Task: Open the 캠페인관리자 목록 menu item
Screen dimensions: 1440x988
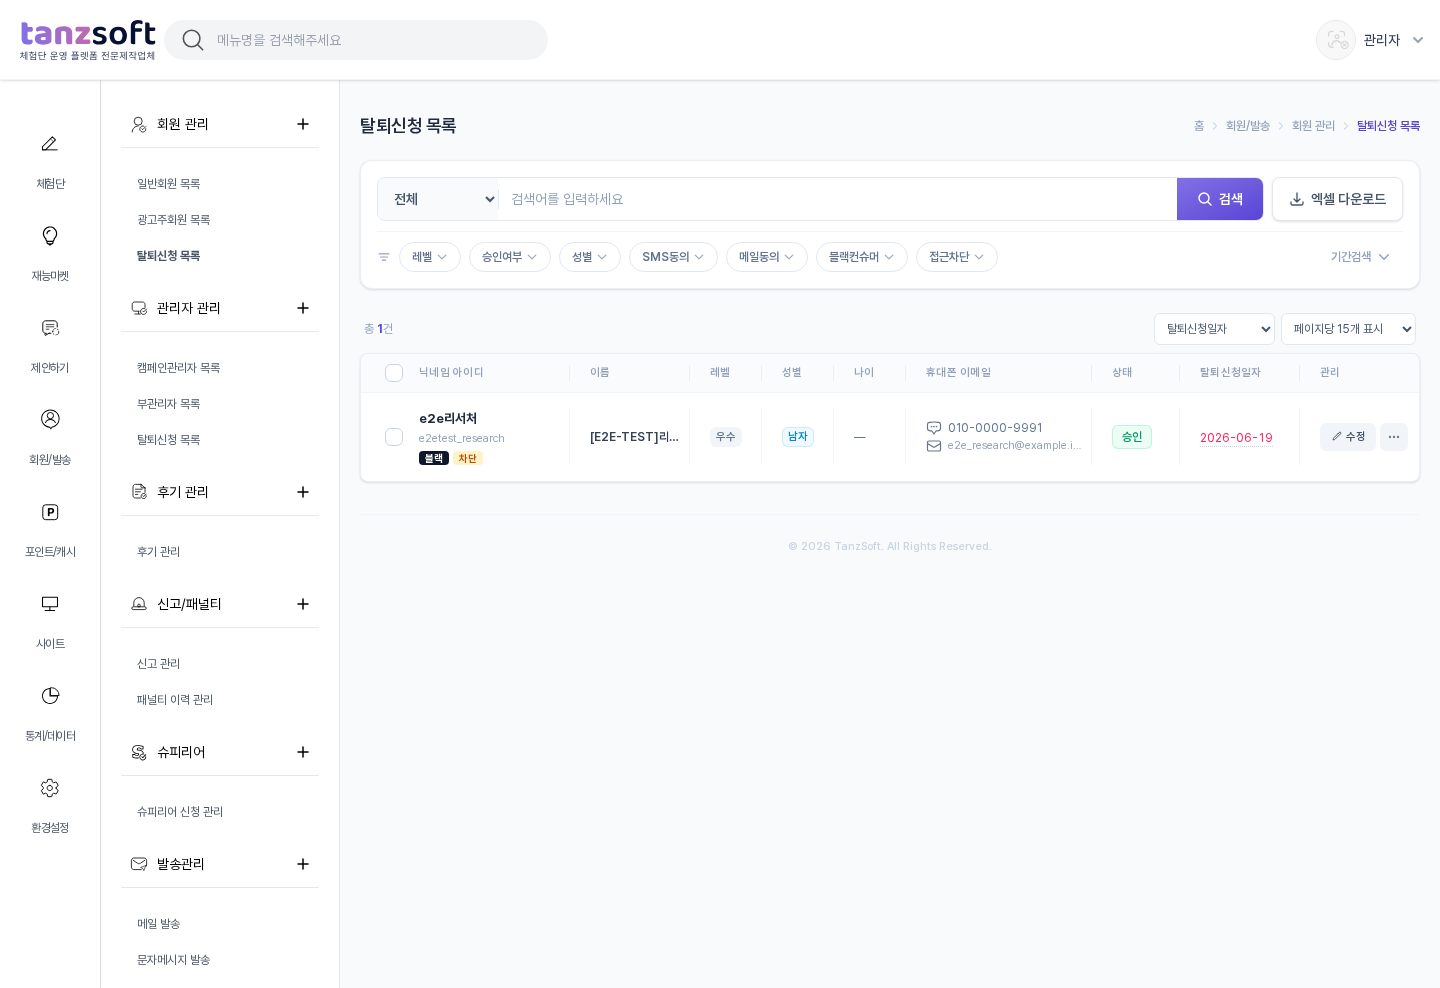Action: (179, 368)
